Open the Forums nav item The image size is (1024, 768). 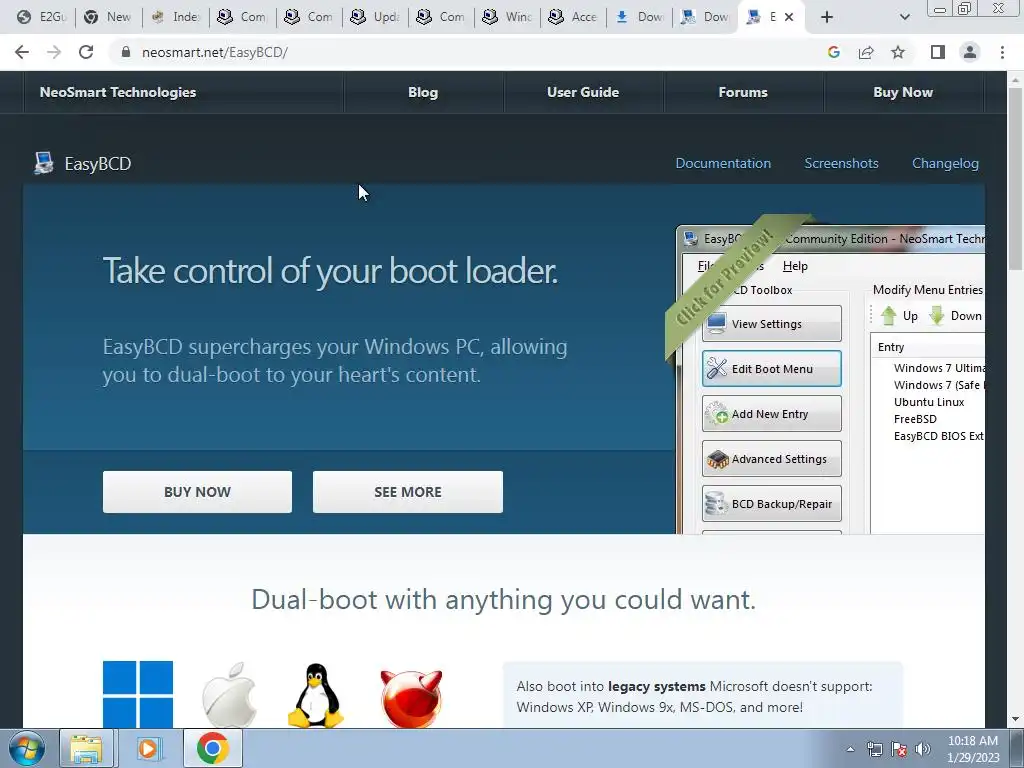(743, 92)
